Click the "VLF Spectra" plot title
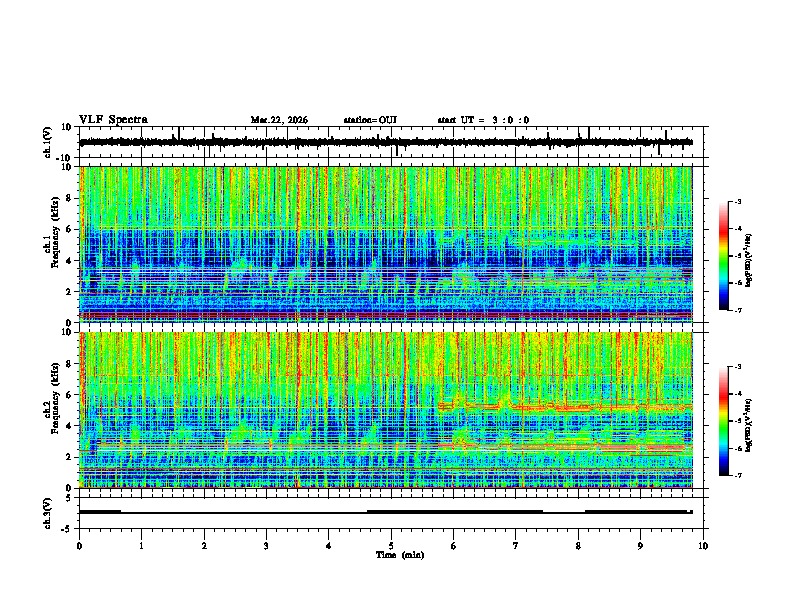 113,120
